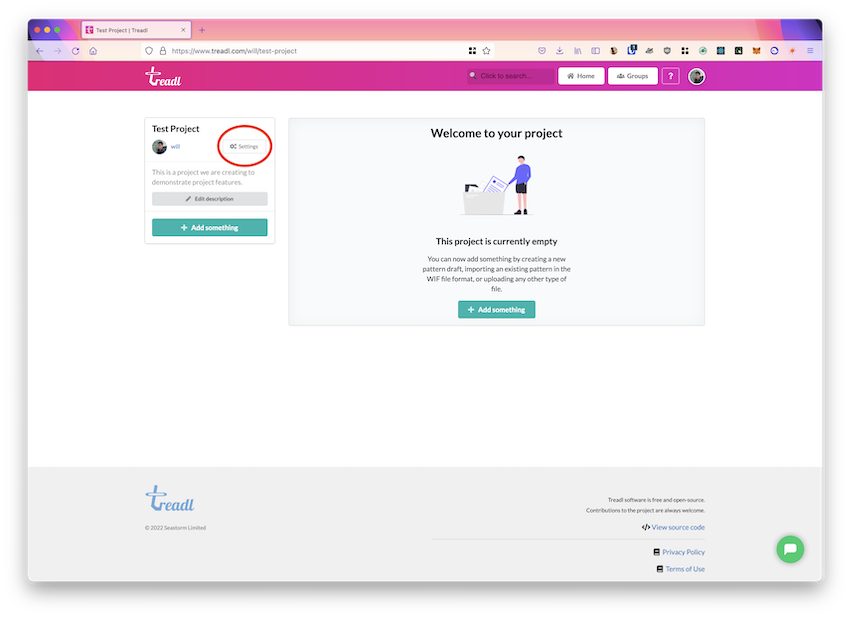The height and width of the screenshot is (618, 850).
Task: Click the QR grid icon in address bar
Action: click(x=472, y=51)
